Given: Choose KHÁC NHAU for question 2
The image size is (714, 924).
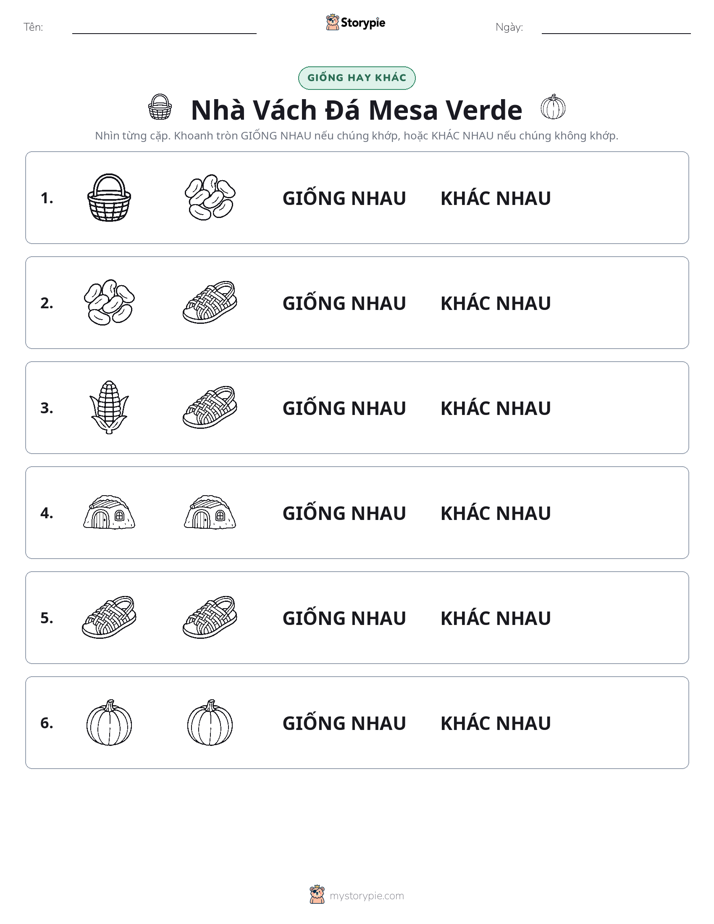Looking at the screenshot, I should (495, 303).
